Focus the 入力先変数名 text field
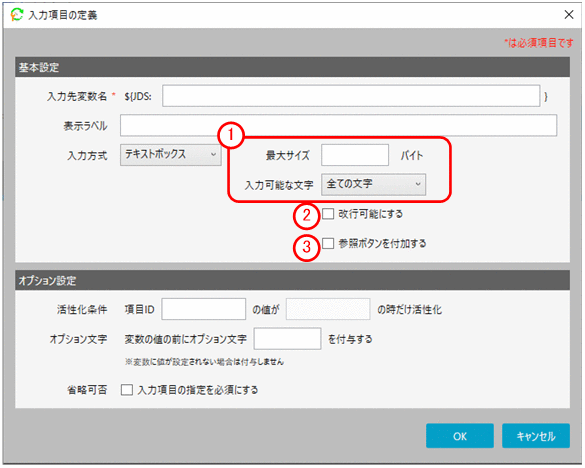 [x=351, y=96]
